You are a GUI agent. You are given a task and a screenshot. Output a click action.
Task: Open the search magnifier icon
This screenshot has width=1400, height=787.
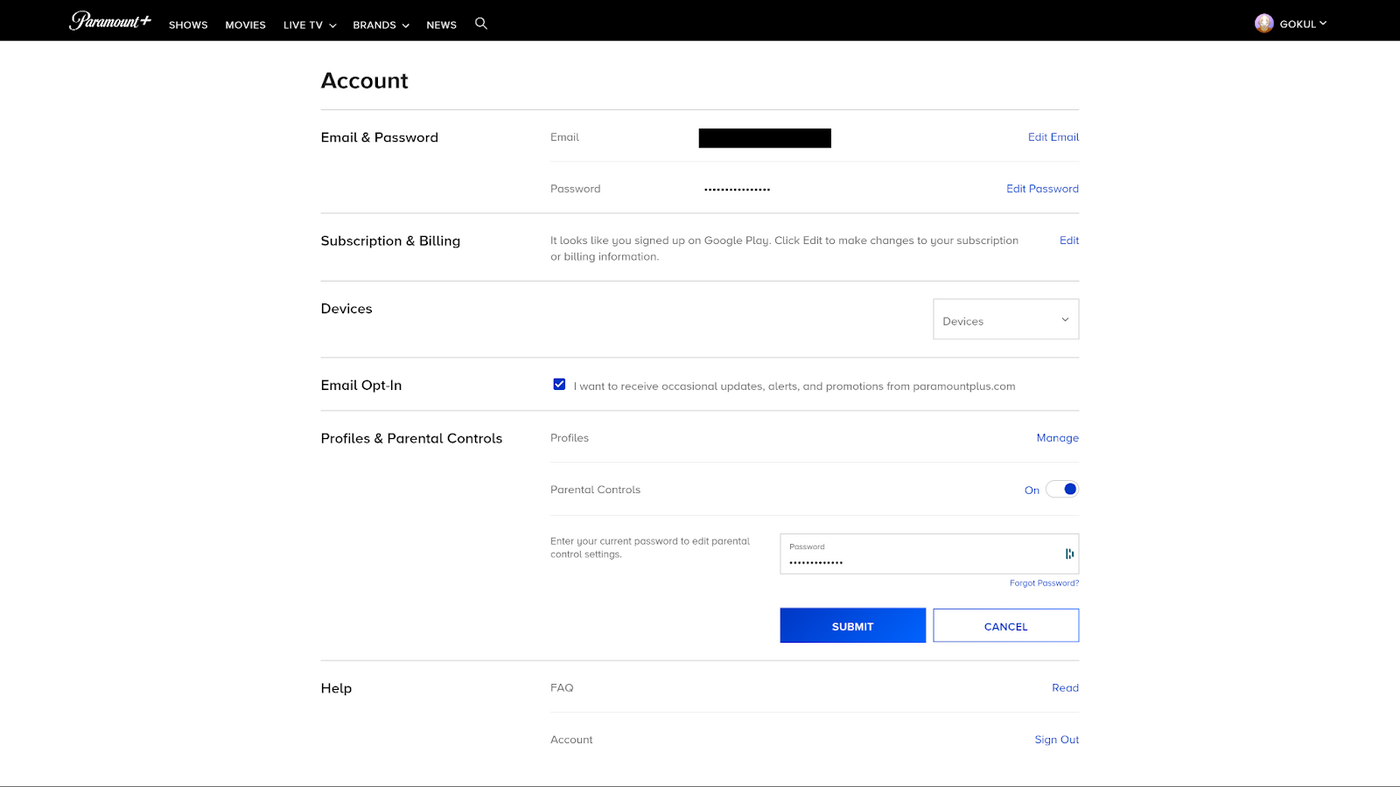click(481, 23)
